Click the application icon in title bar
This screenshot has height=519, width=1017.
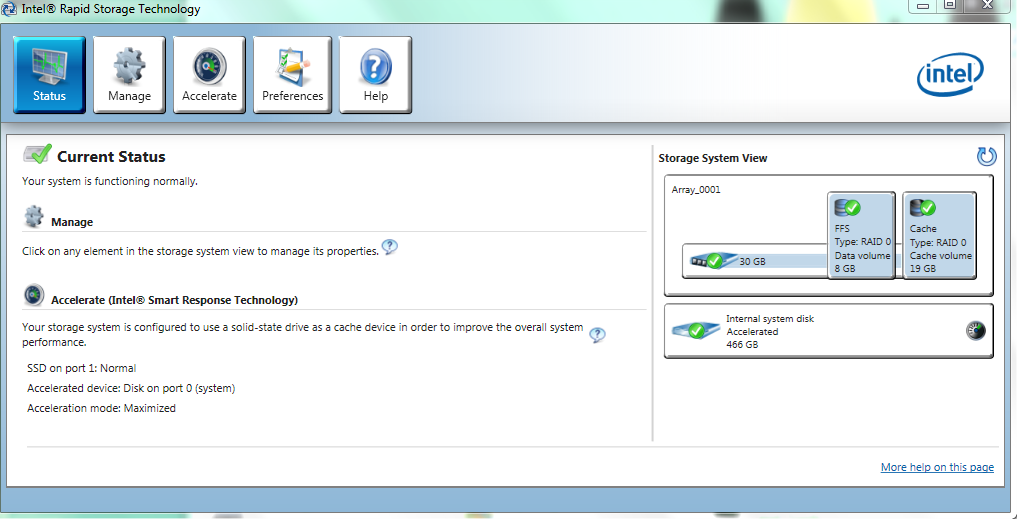coord(10,9)
